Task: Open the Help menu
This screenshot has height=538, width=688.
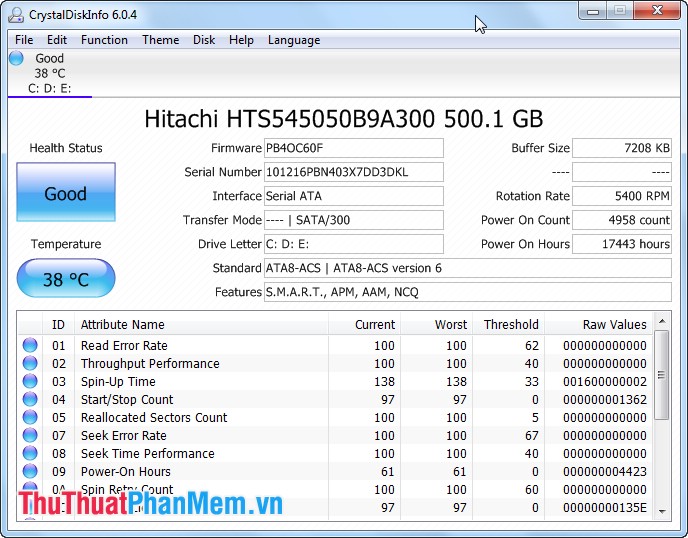Action: [x=241, y=40]
